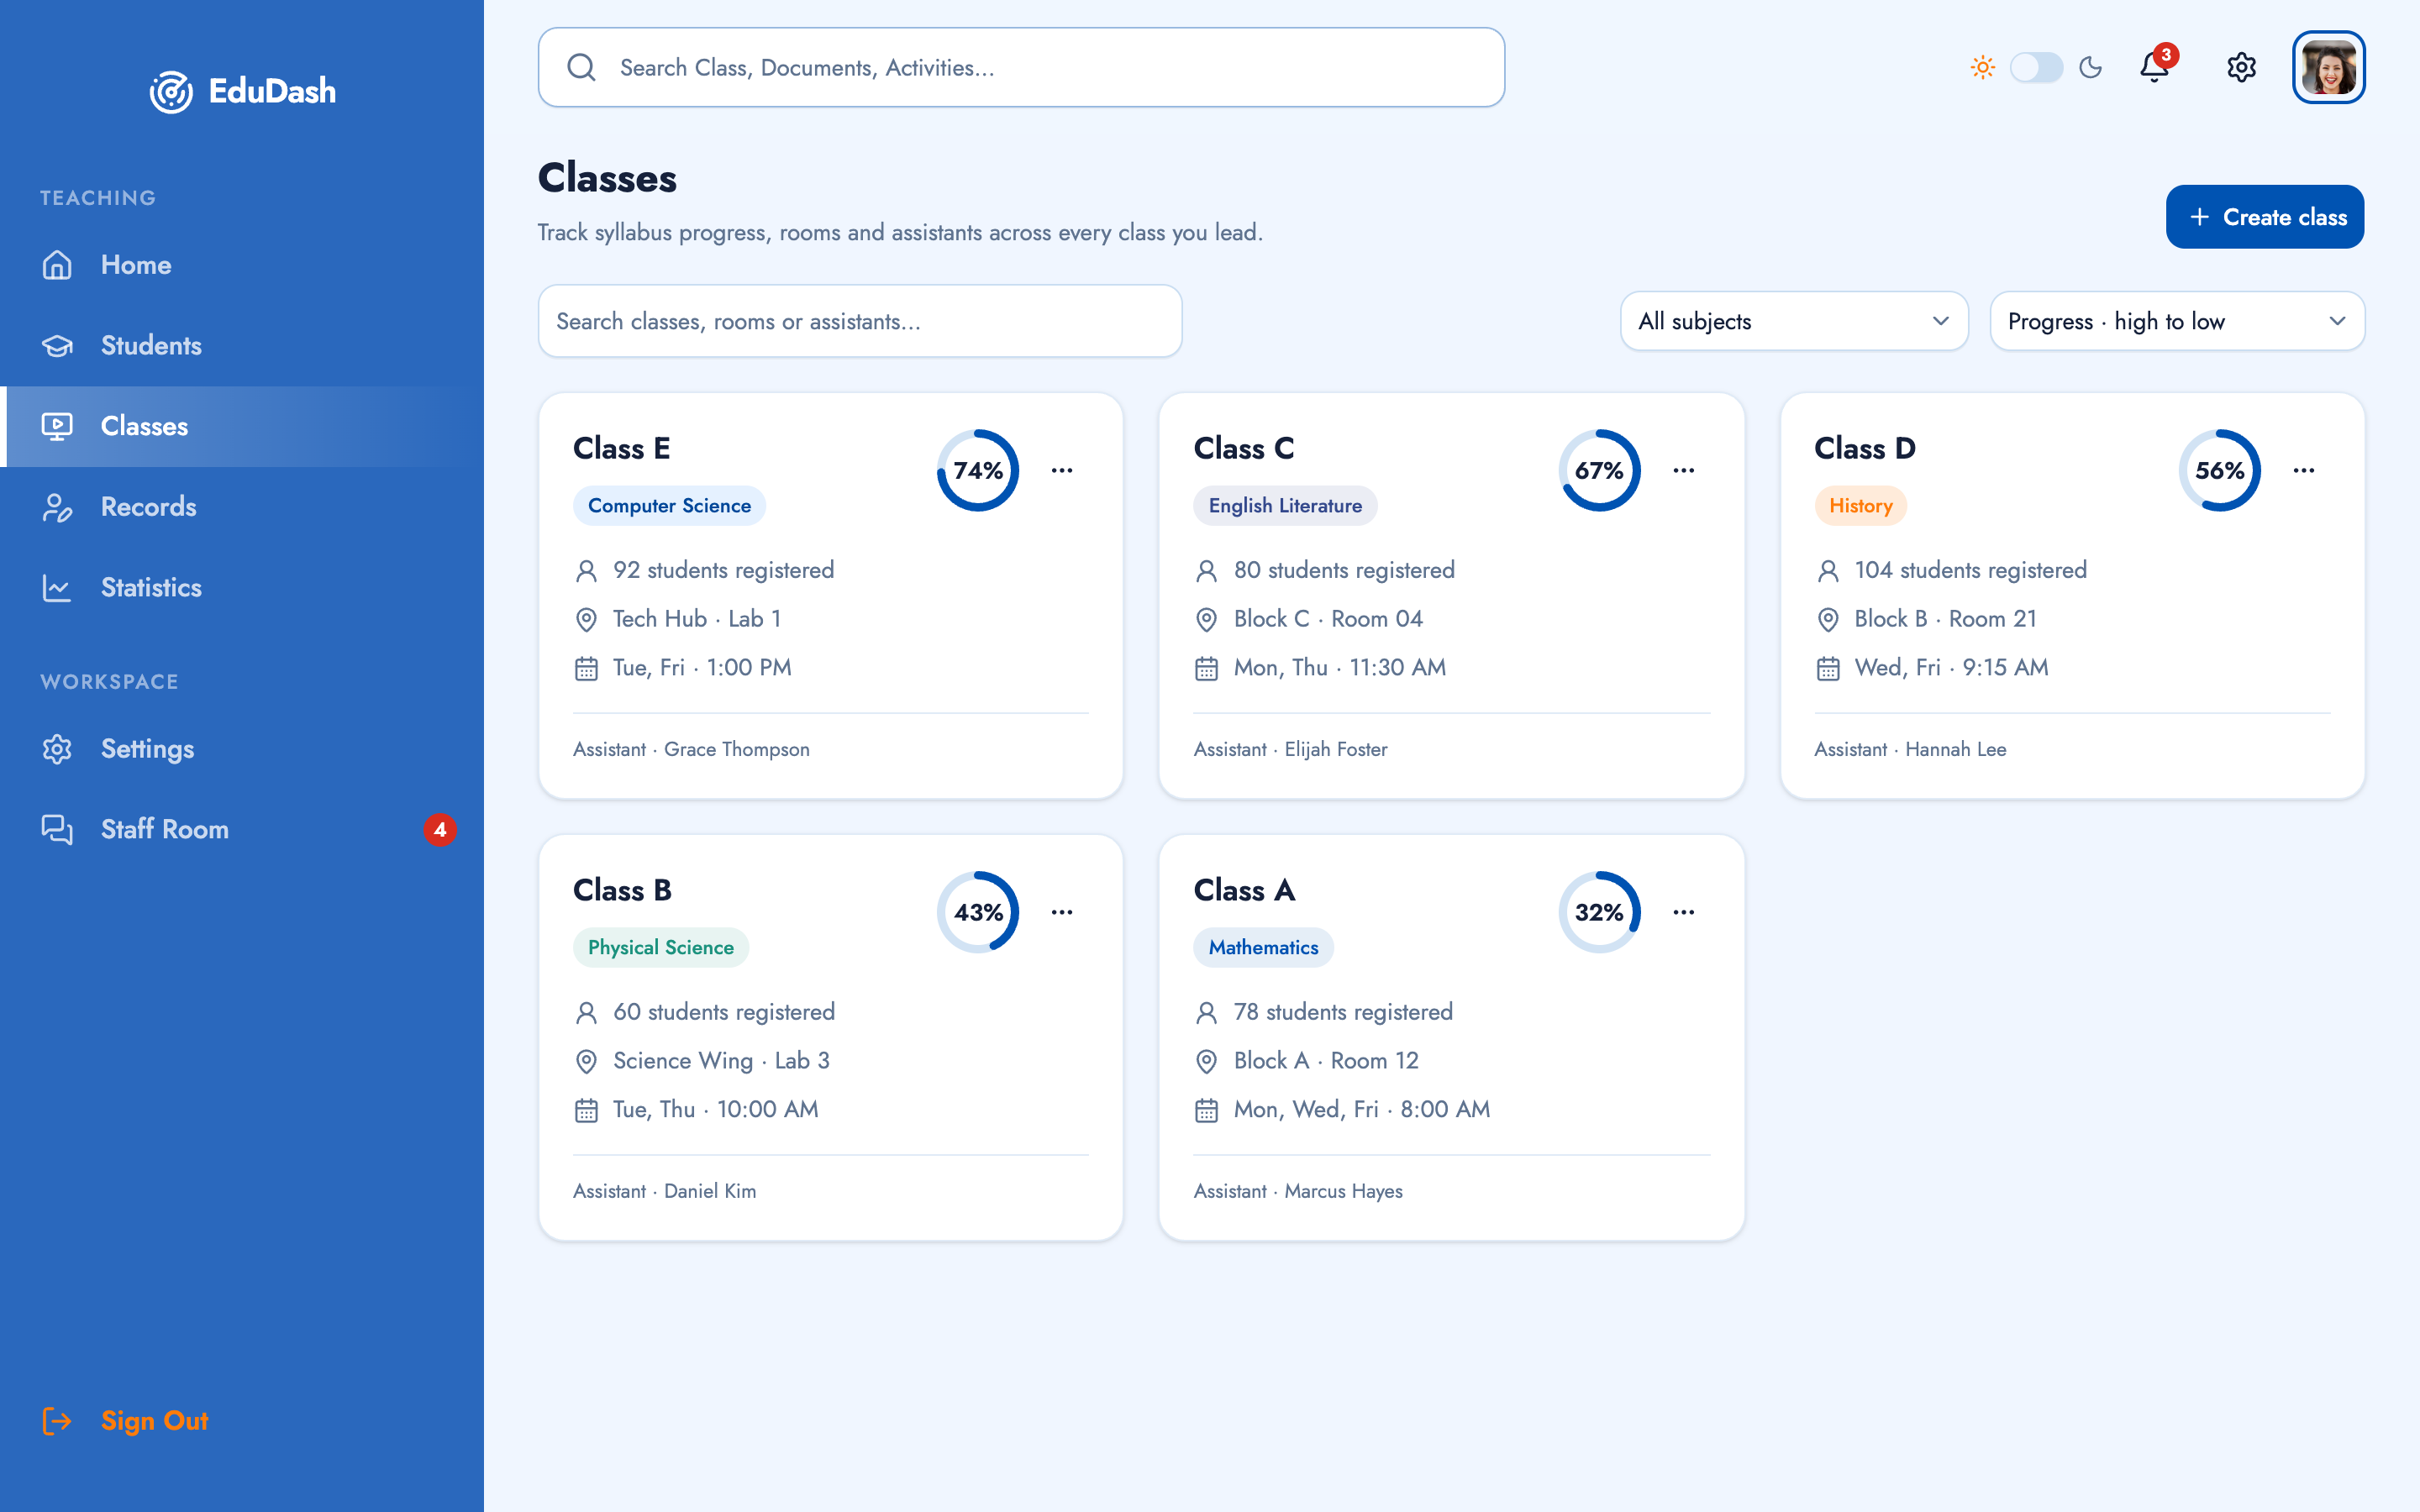Click the calendar icon on Class E card
2420x1512 pixels.
click(586, 668)
